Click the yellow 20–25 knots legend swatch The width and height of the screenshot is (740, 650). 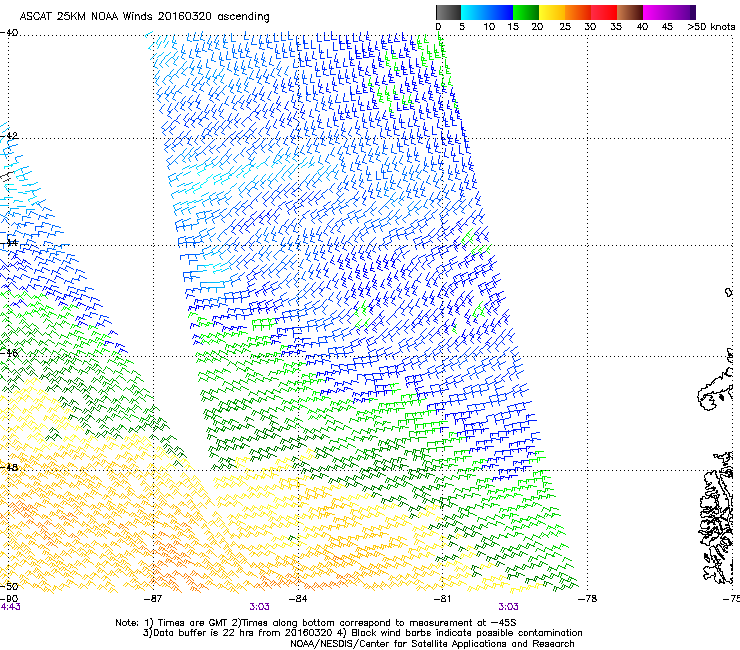point(552,12)
